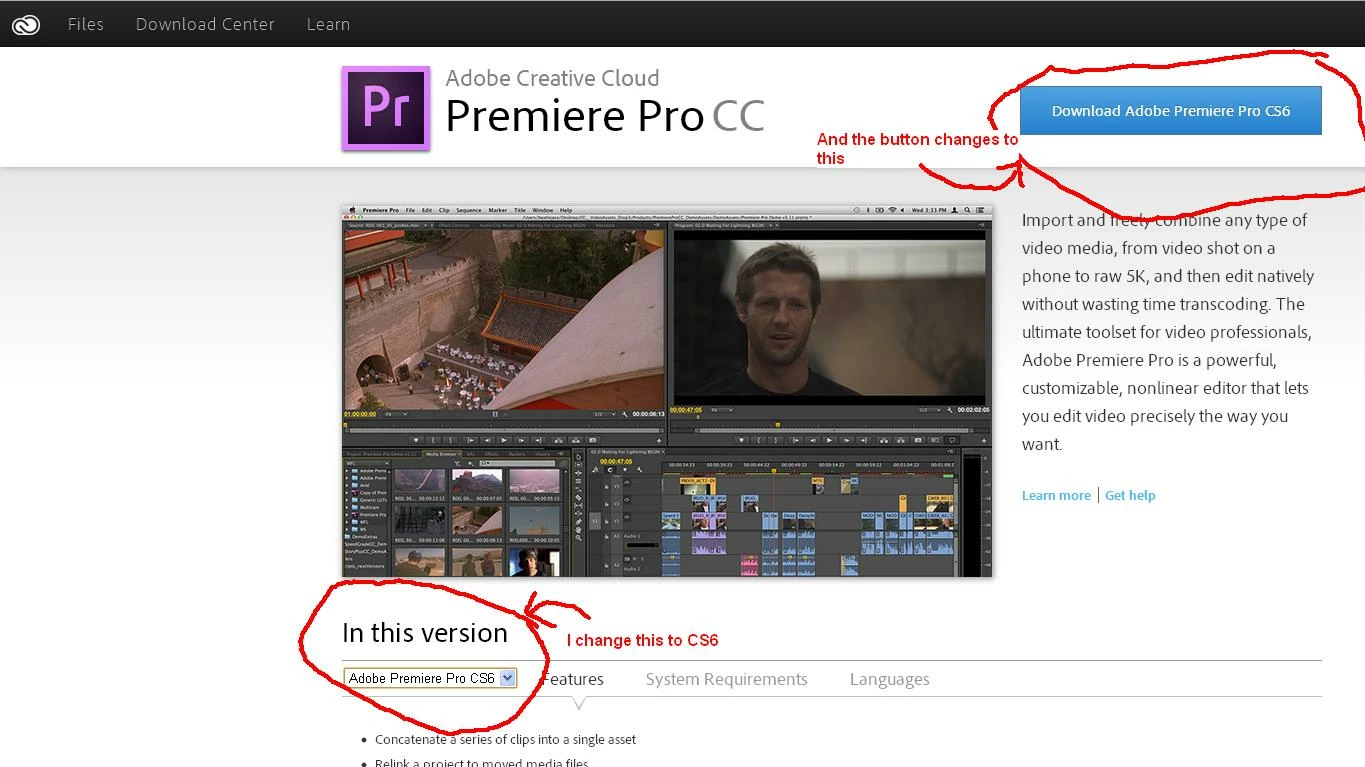Click the Creative Cloud logo icon
This screenshot has width=1365, height=767.
[x=25, y=25]
